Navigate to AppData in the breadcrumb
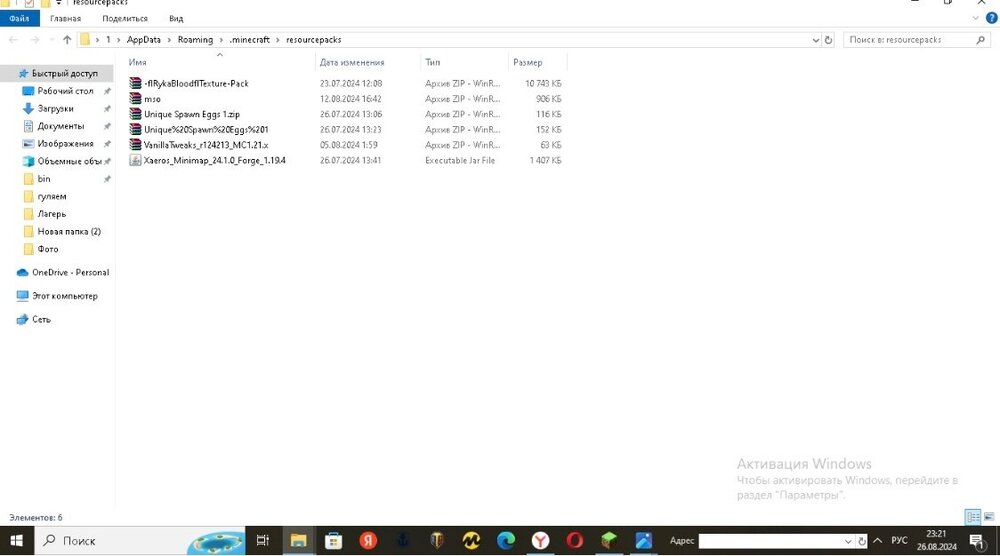 point(143,40)
